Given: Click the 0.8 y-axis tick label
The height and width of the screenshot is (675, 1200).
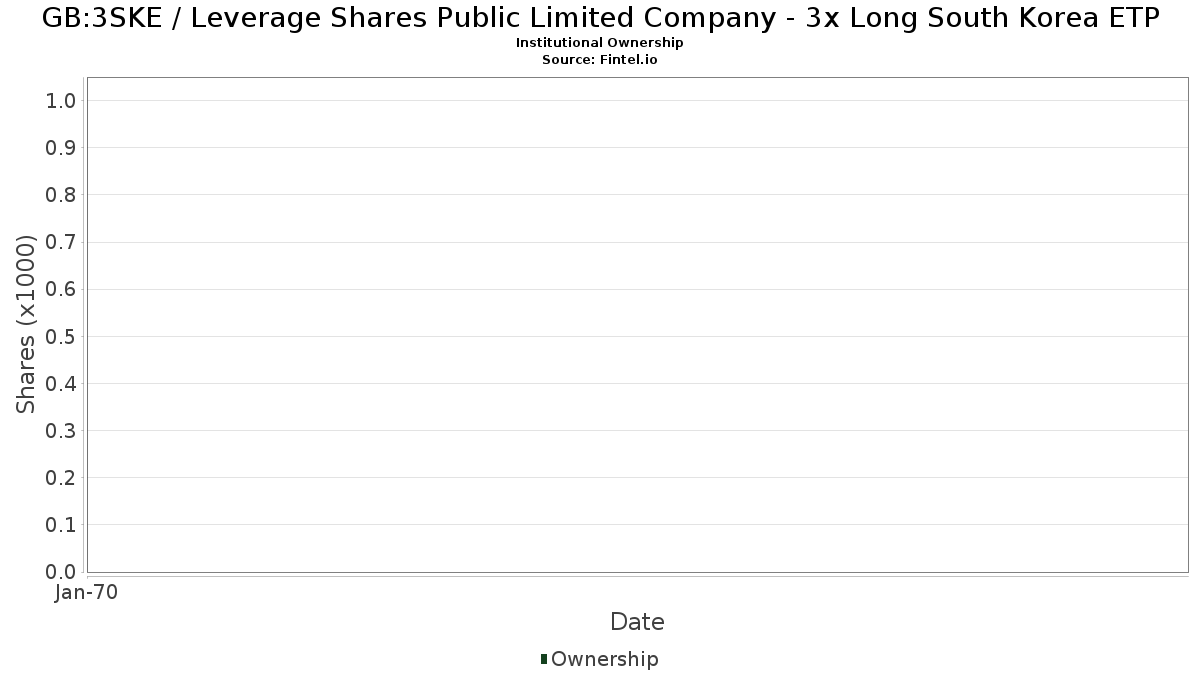Looking at the screenshot, I should pos(61,194).
